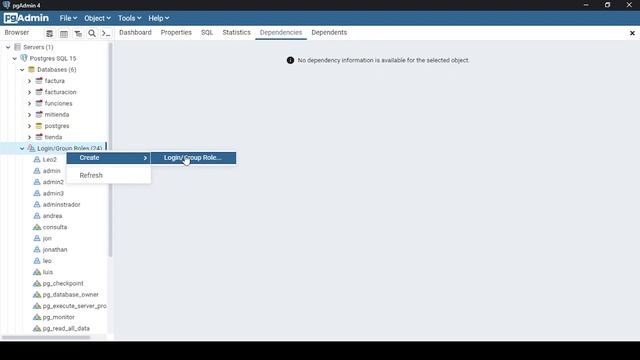This screenshot has width=640, height=360.
Task: Click the browser tree vertical scrollbar
Action: 110,150
